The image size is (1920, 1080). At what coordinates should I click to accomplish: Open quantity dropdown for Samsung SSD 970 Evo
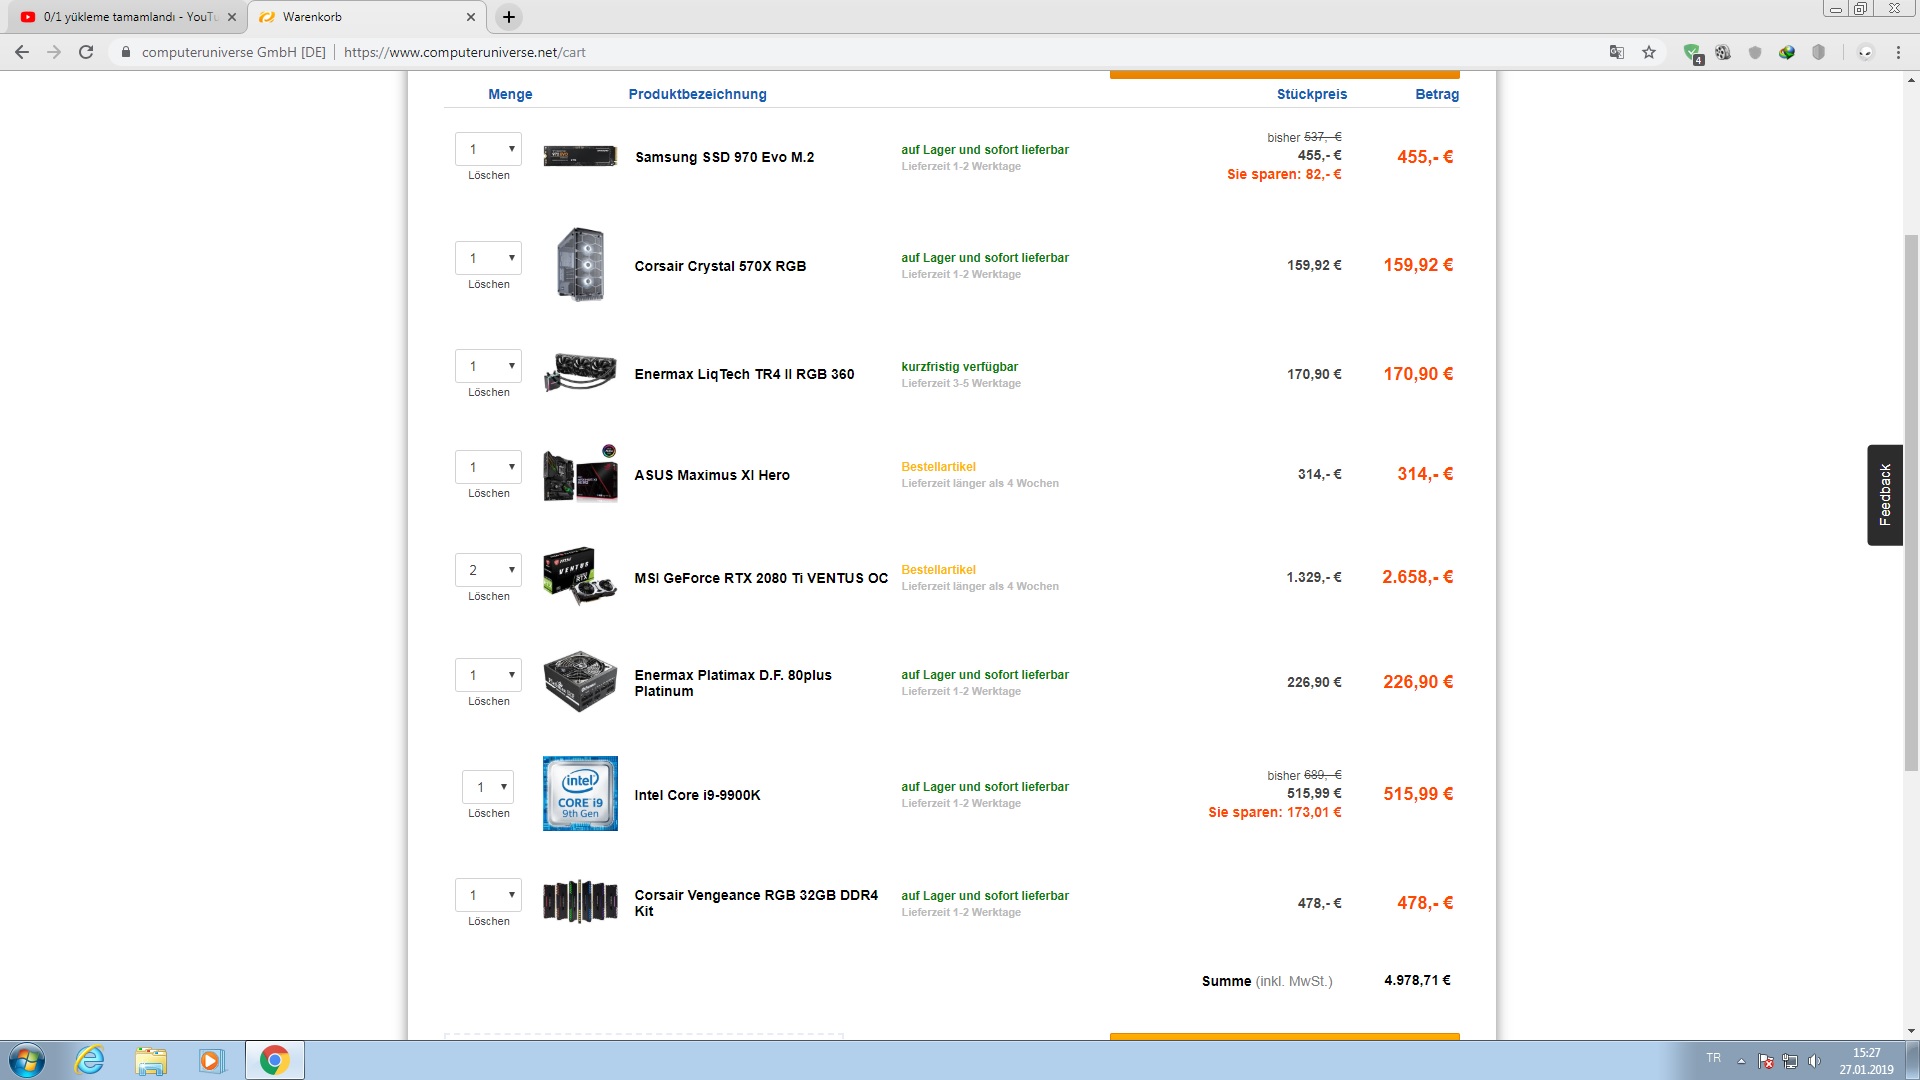click(x=488, y=149)
